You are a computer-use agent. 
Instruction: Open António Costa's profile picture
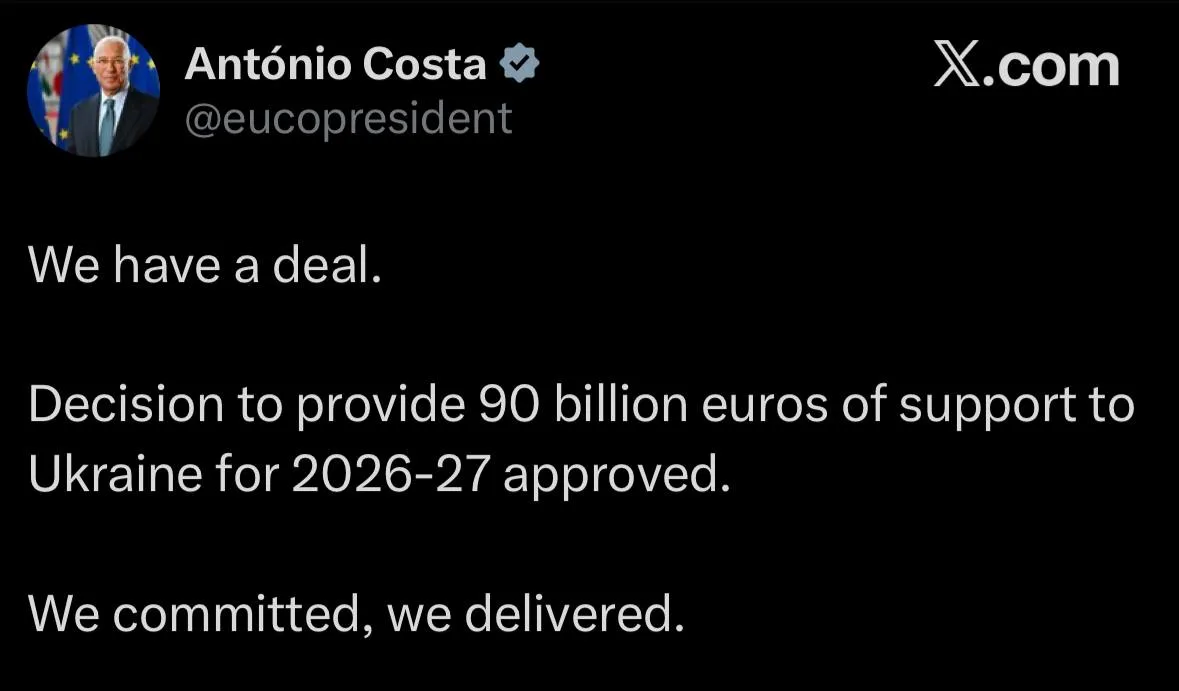(x=93, y=91)
